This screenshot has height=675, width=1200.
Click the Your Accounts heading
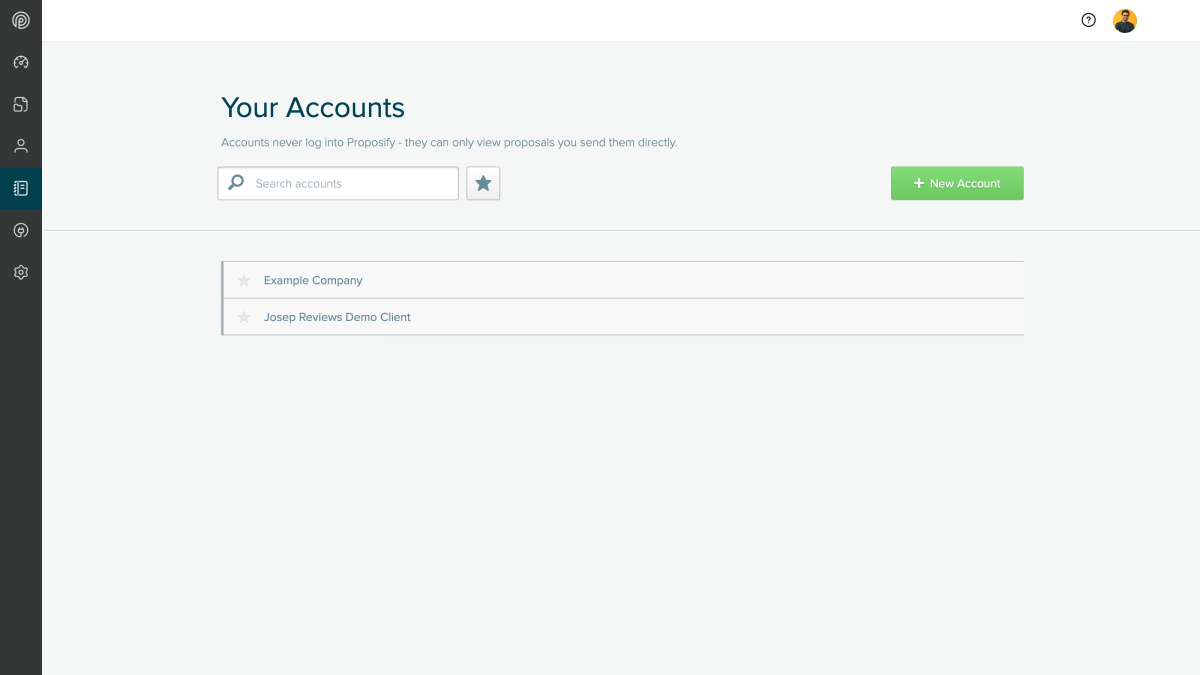(x=313, y=108)
